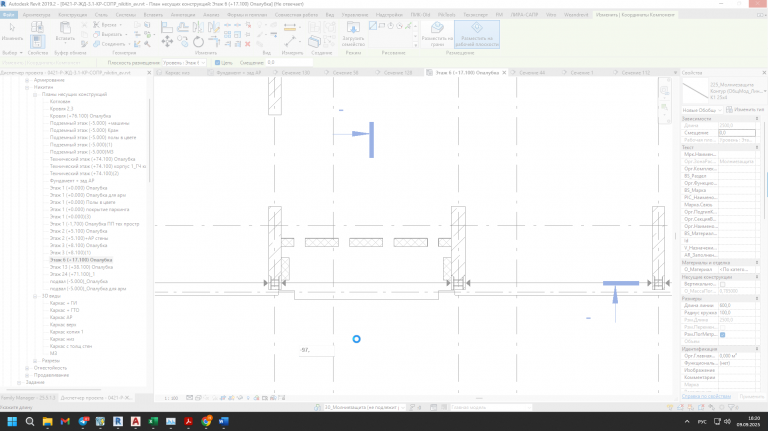Screen dimensions: 768x431
Task: Click the Справка по свойствам help link
Action: coord(706,396)
